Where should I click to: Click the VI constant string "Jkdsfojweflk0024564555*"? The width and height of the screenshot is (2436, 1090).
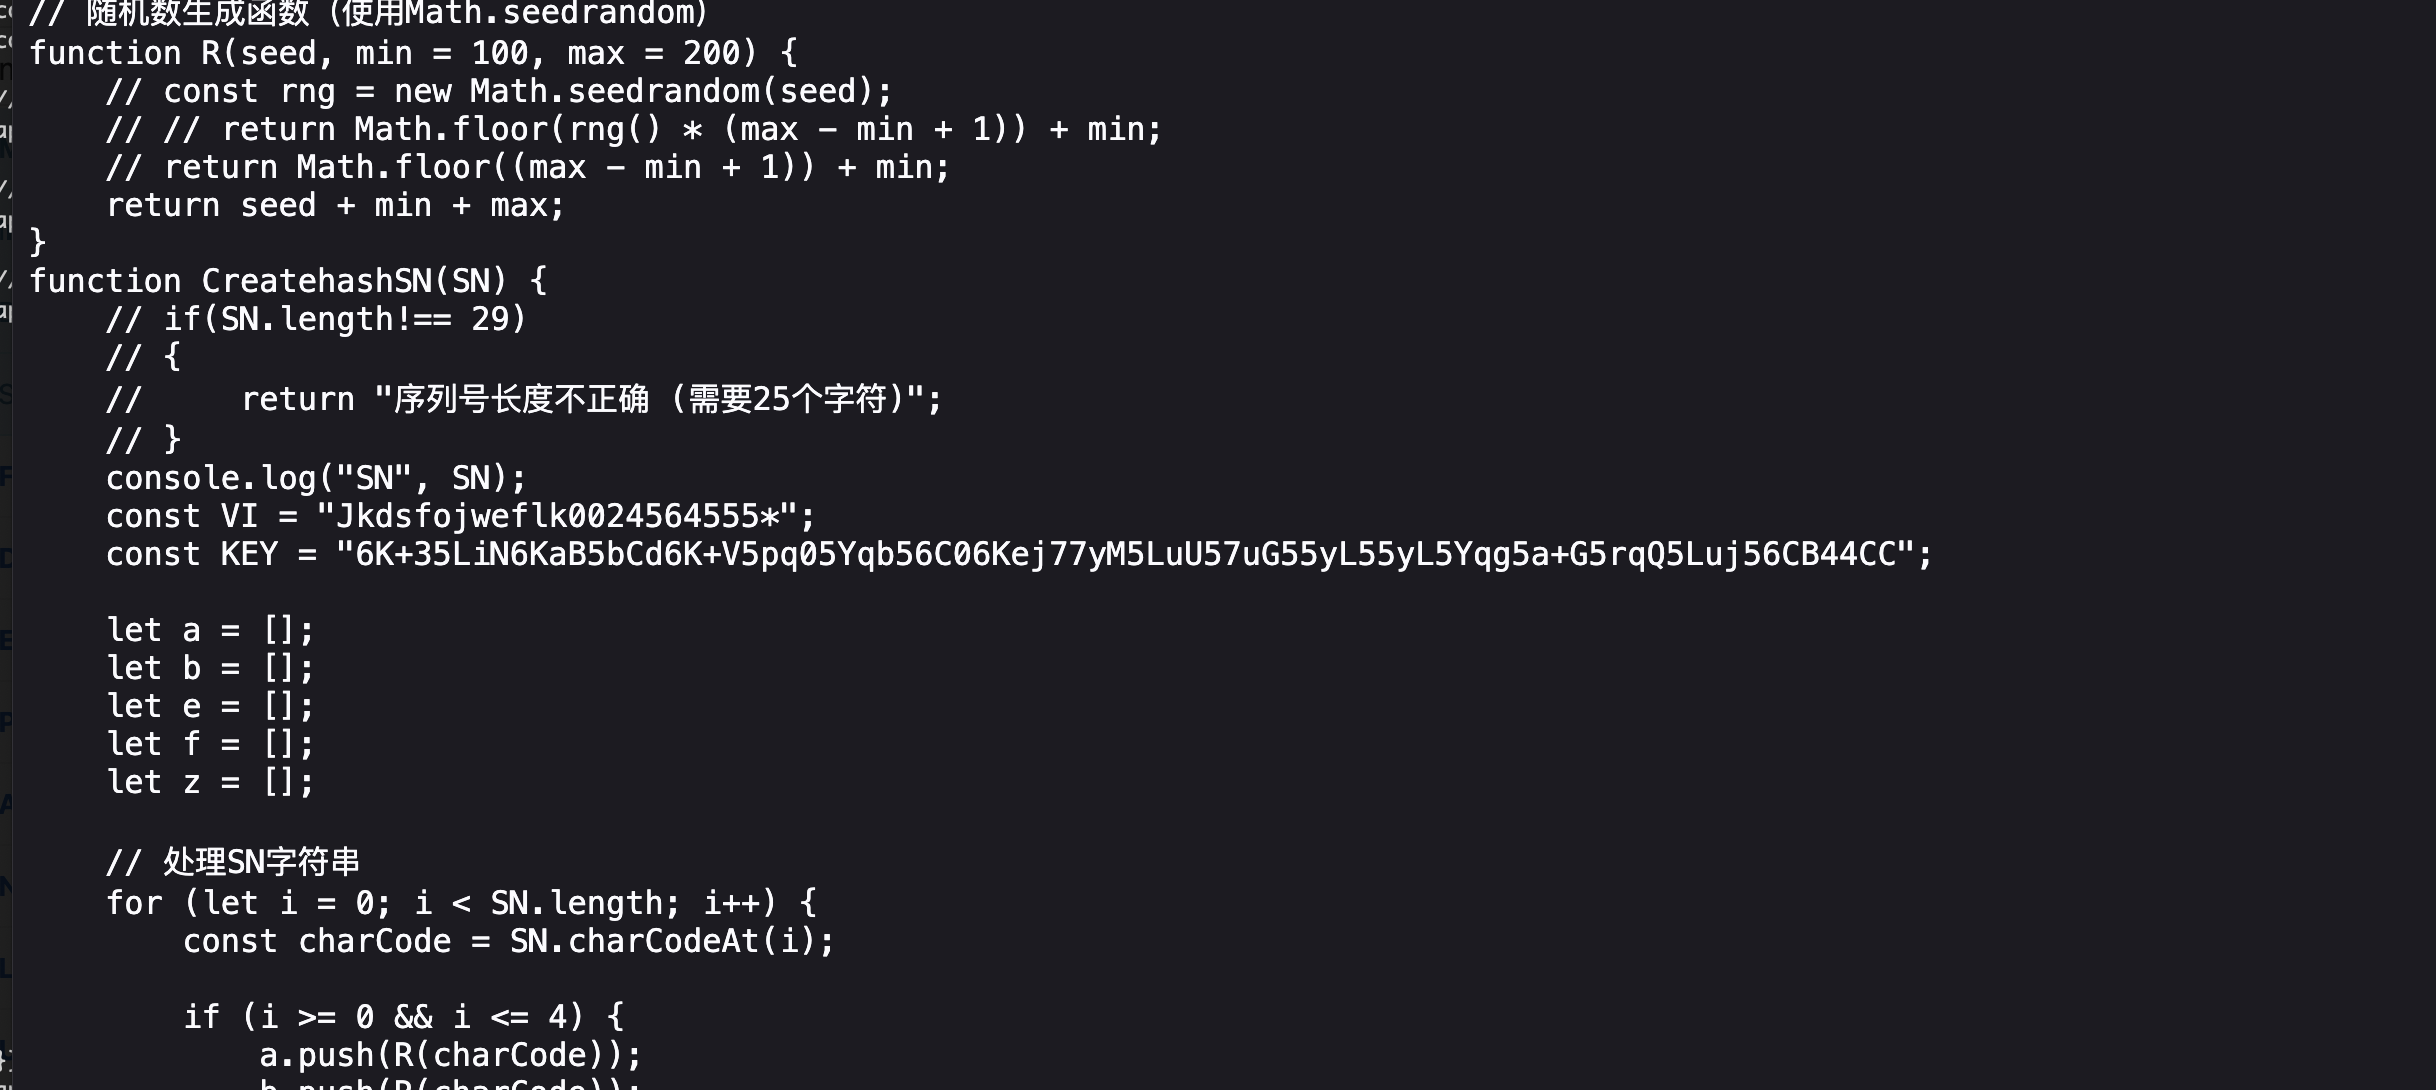pos(556,516)
